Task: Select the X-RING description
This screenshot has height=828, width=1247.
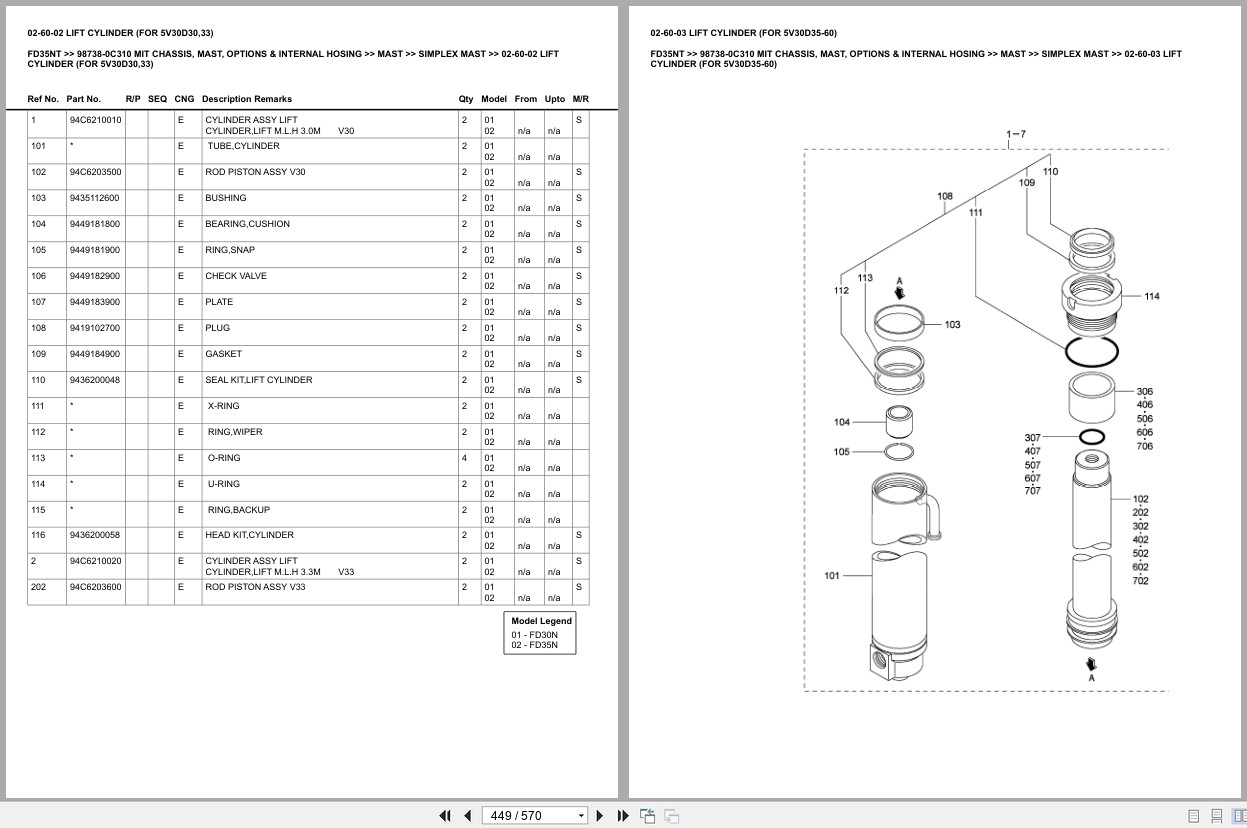Action: click(x=223, y=406)
